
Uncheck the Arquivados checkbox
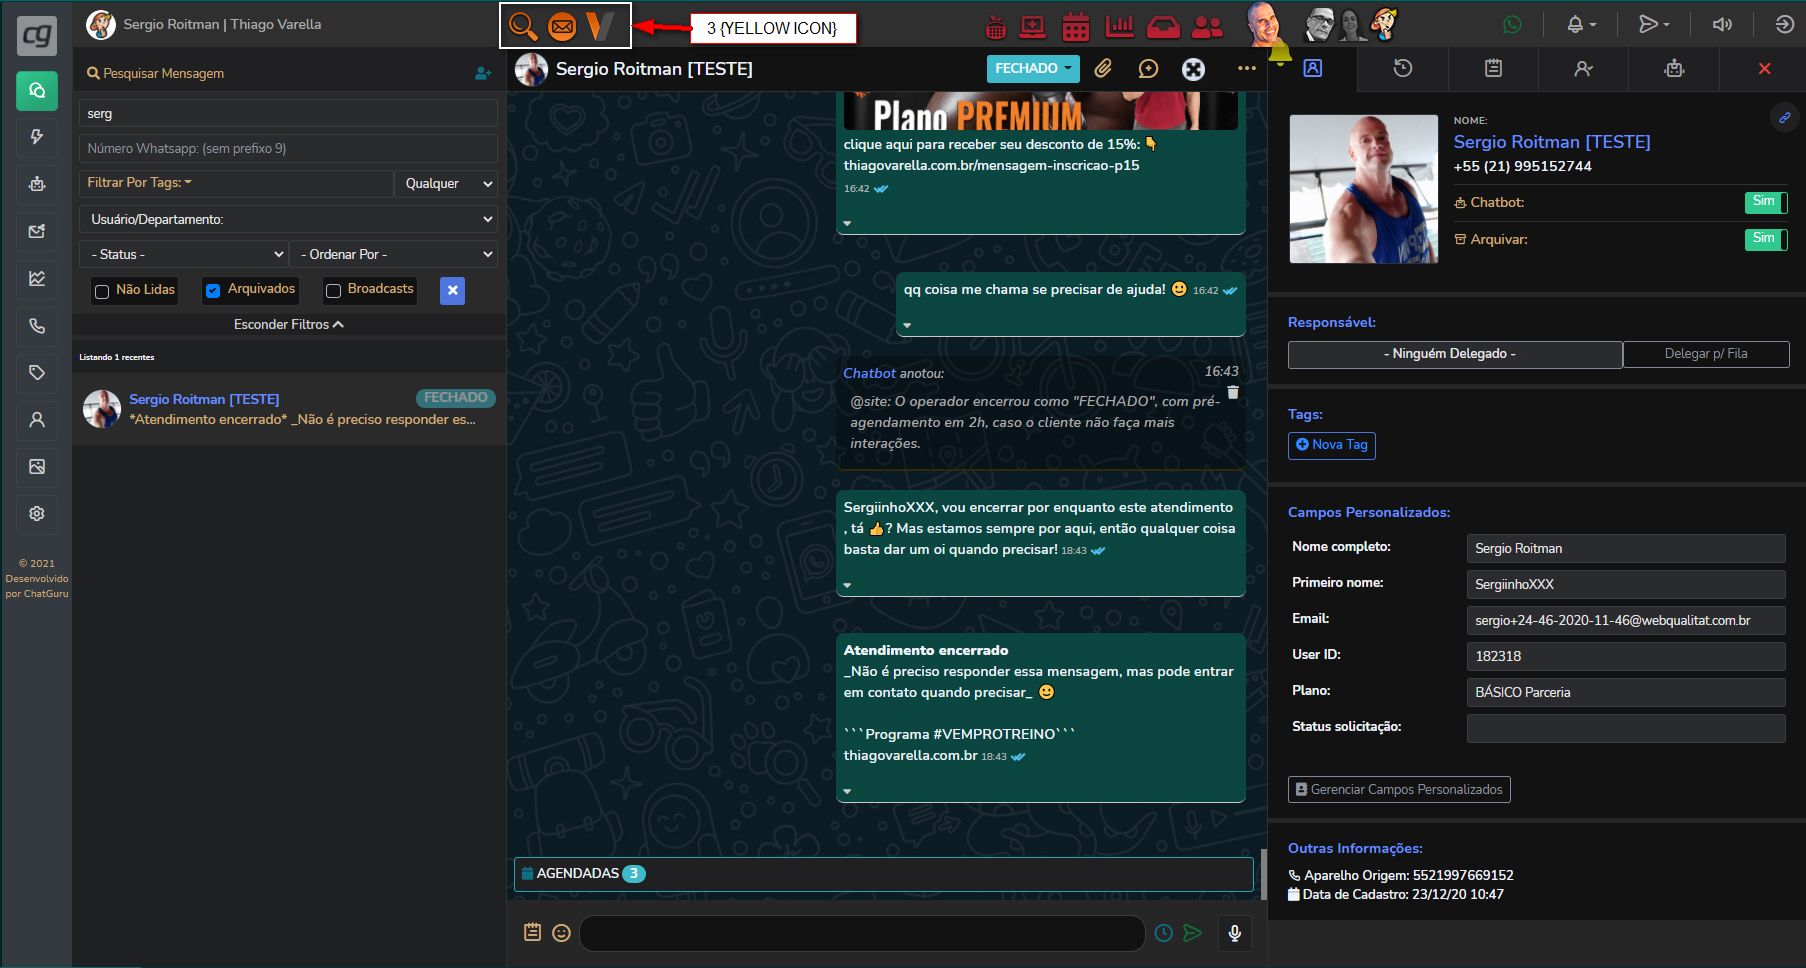[x=213, y=291]
